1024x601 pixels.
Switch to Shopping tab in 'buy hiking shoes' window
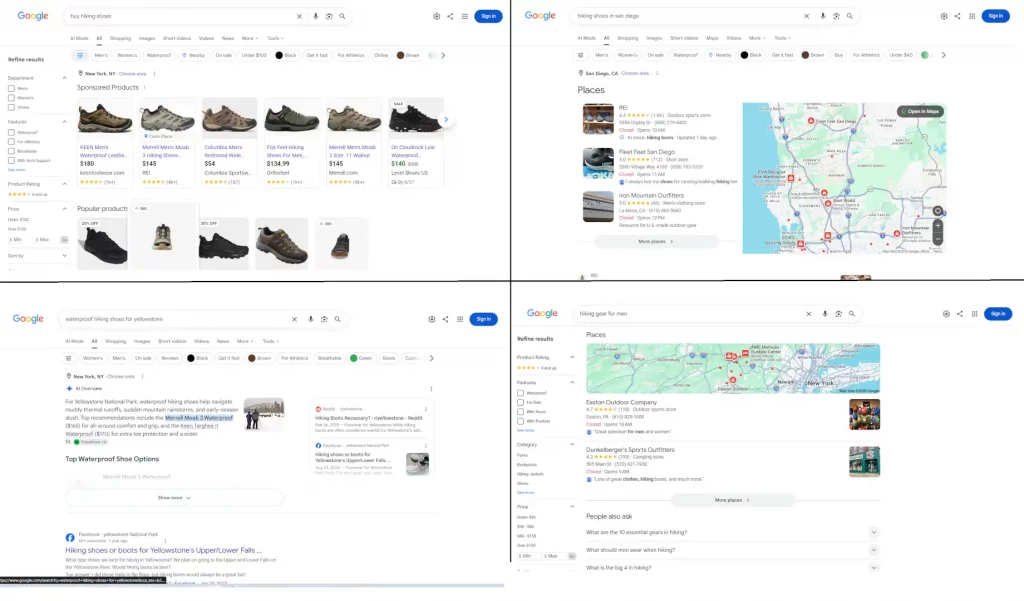click(120, 39)
